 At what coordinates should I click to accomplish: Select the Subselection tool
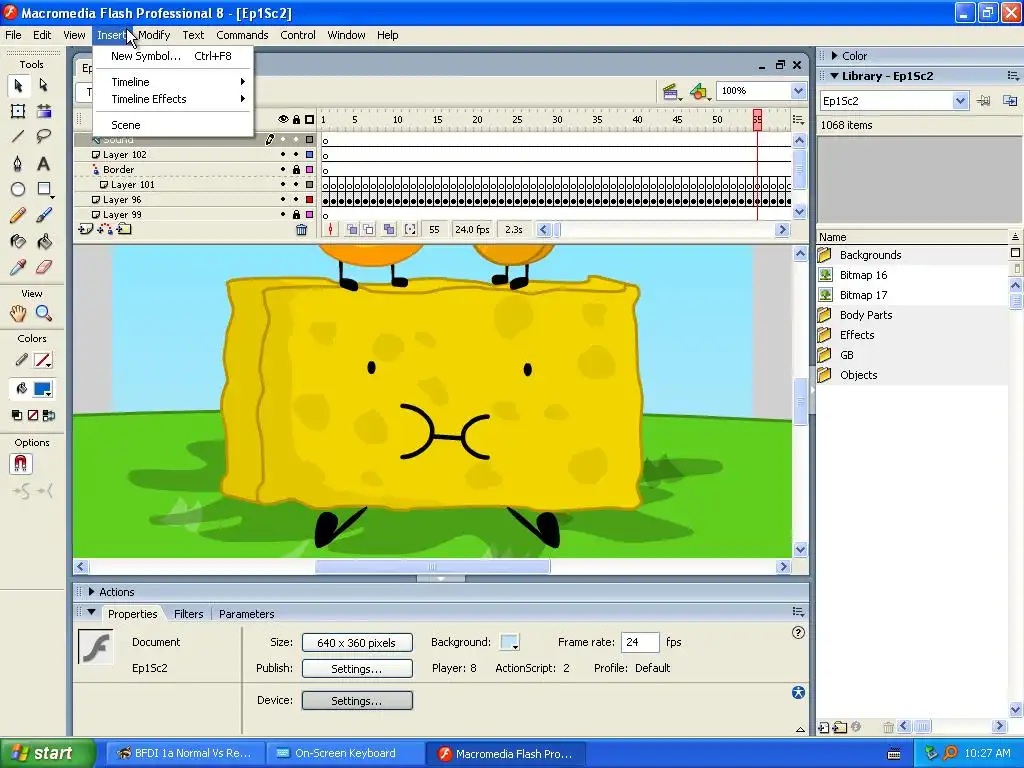coord(44,85)
